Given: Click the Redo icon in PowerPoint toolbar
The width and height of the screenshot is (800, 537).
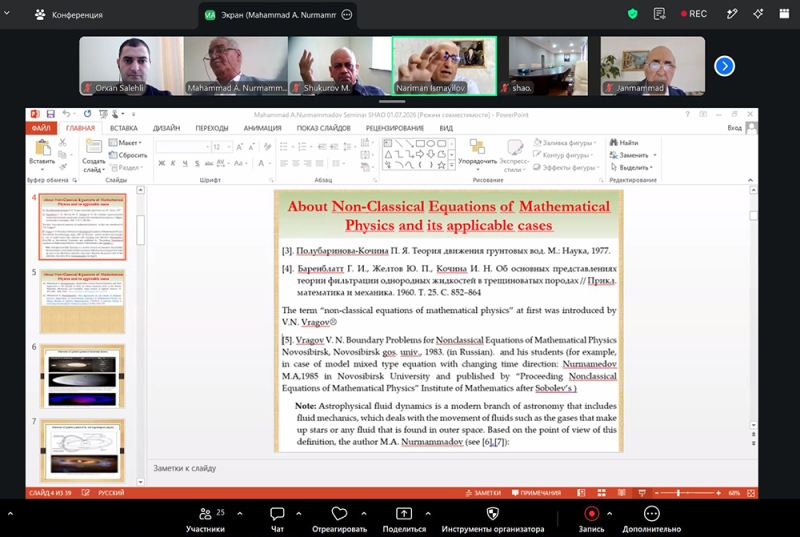Looking at the screenshot, I should (x=87, y=114).
